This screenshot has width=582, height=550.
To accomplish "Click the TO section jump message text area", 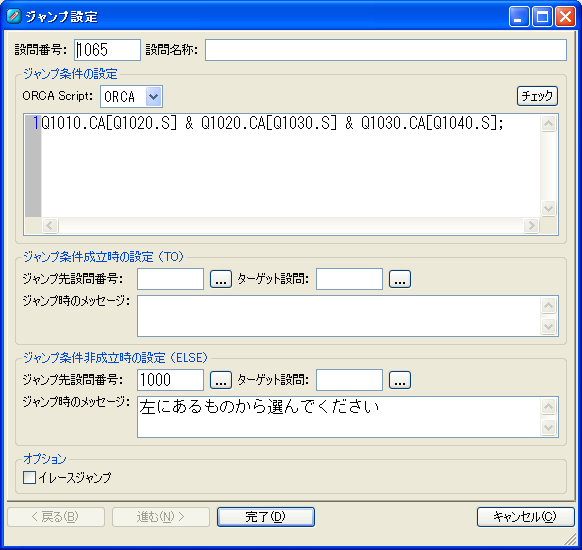I will [339, 316].
